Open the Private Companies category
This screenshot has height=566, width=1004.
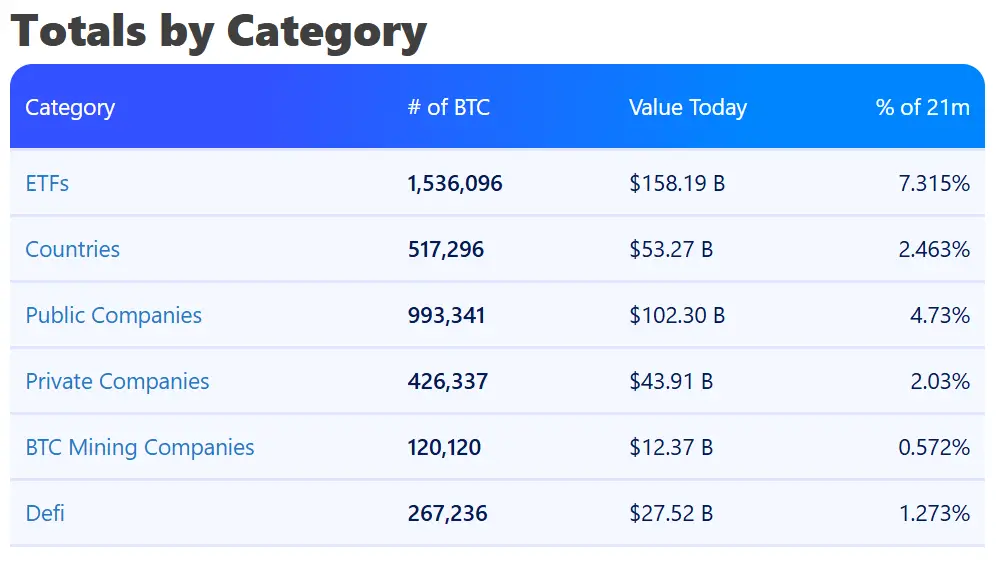point(117,382)
